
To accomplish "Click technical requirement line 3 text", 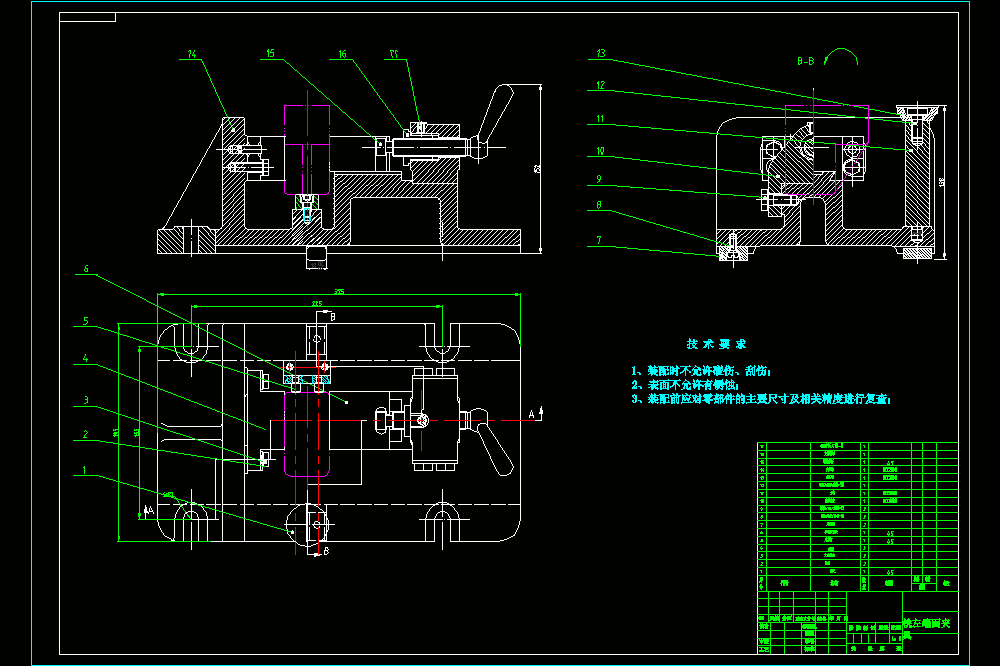I will (761, 399).
